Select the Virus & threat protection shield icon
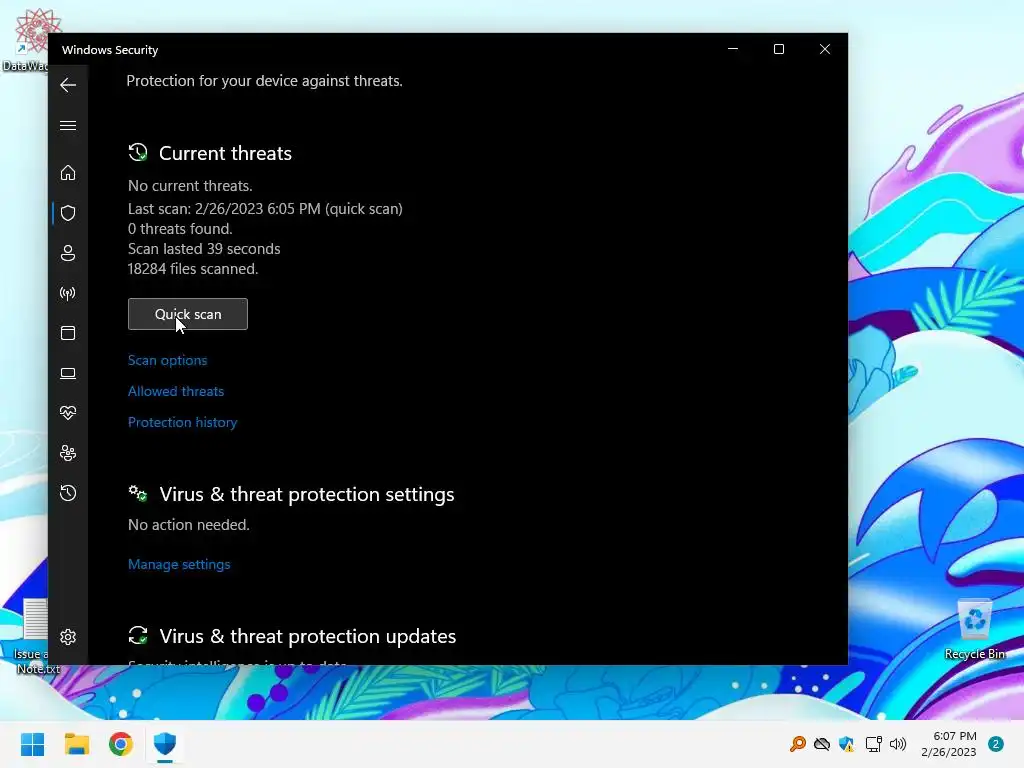1024x768 pixels. (68, 213)
